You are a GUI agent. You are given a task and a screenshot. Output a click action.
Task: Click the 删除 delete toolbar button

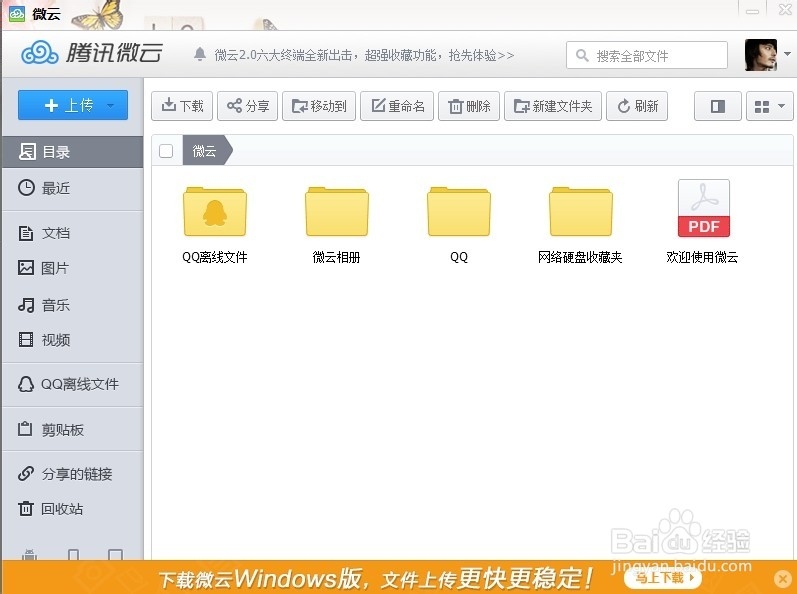pyautogui.click(x=469, y=106)
